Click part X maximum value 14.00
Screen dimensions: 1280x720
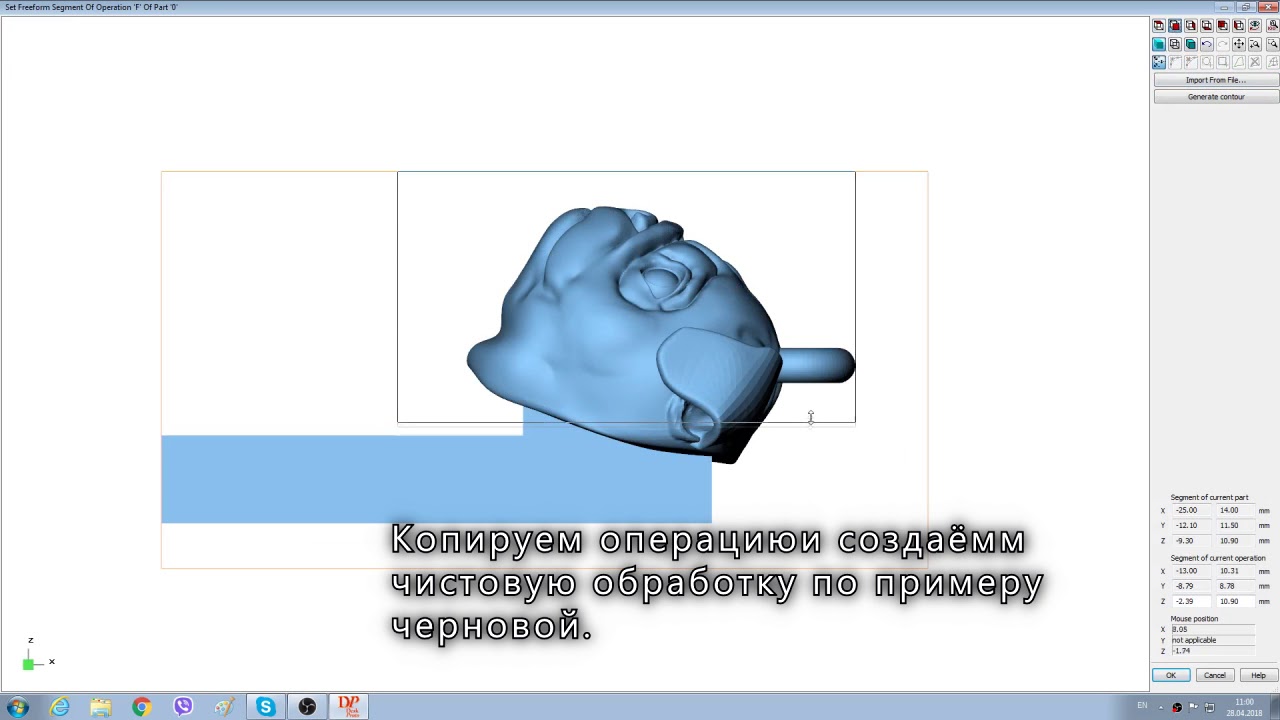(x=1235, y=510)
